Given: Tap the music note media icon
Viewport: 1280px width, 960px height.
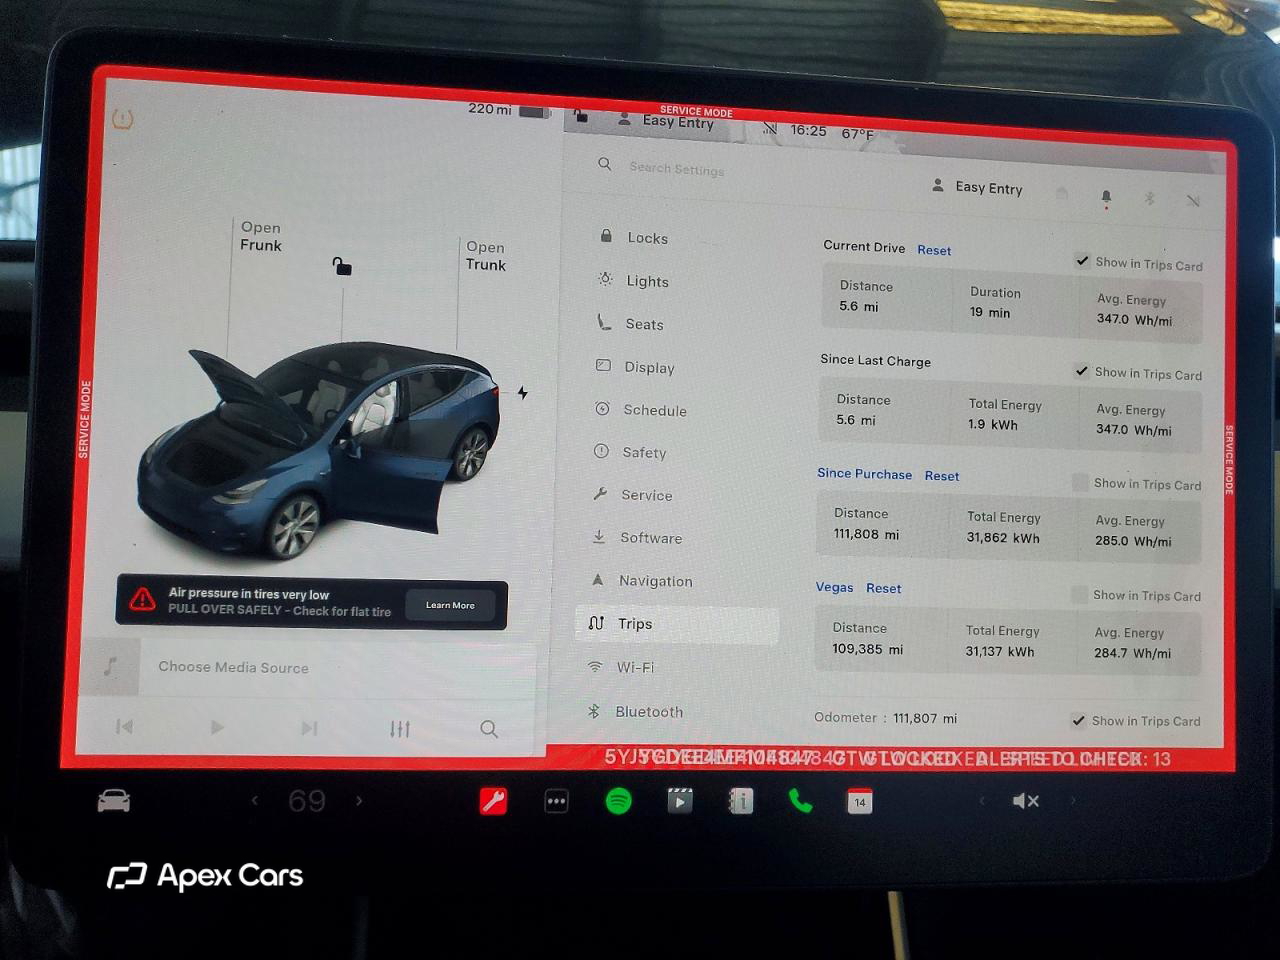Looking at the screenshot, I should click(110, 666).
